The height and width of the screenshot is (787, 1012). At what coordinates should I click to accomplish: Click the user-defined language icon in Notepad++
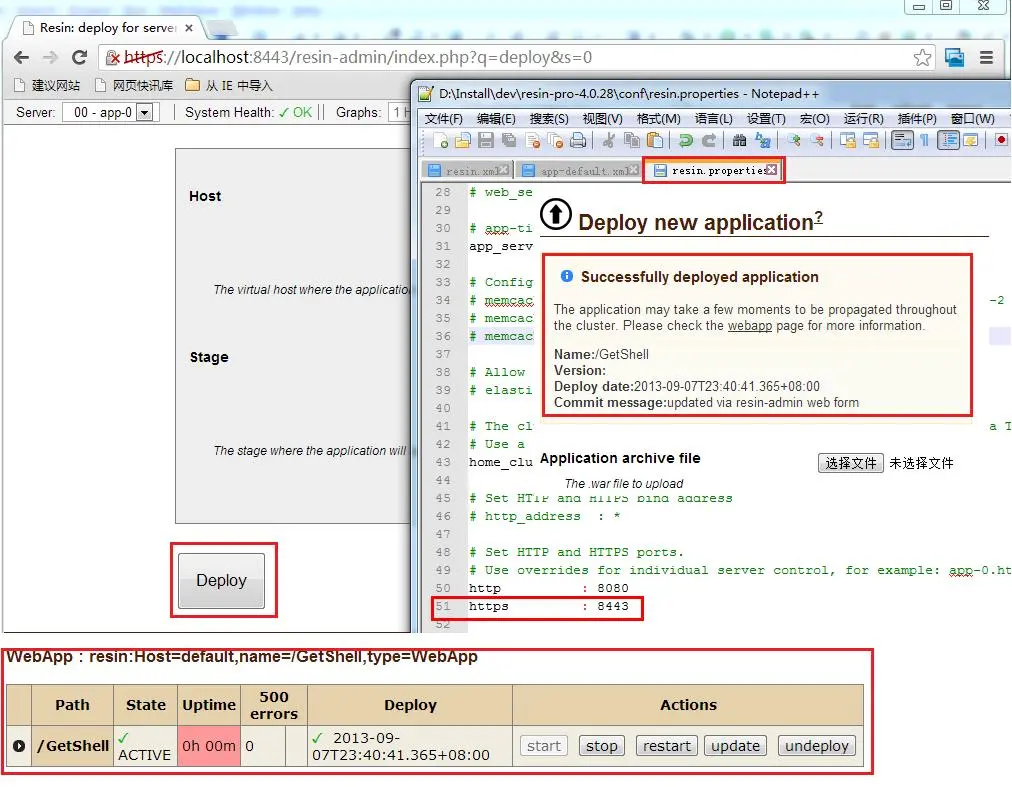click(x=971, y=140)
